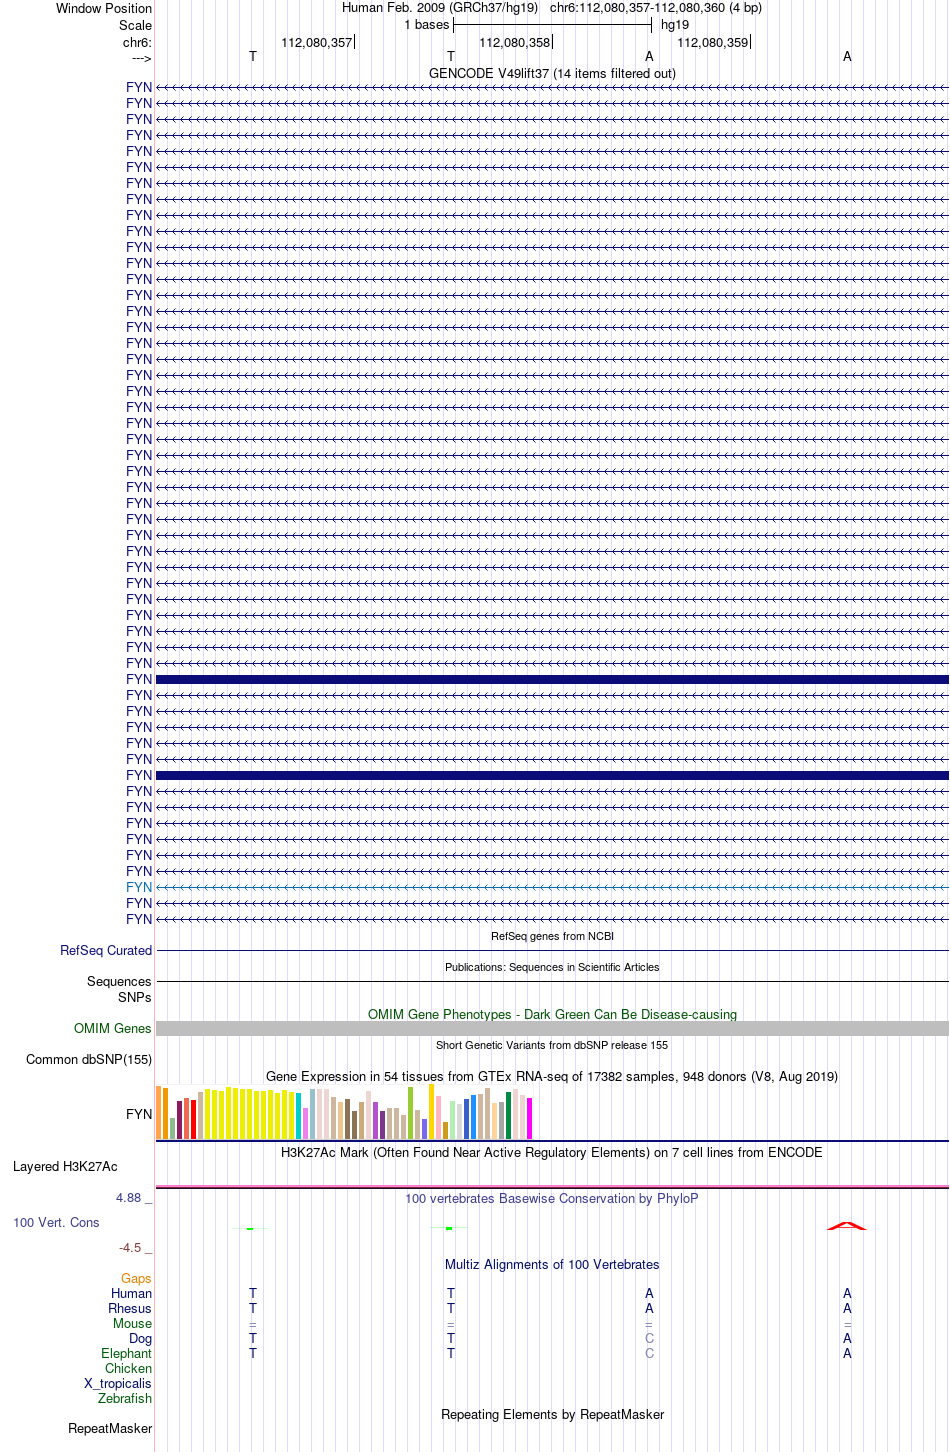Open the RepeatMasker track label
This screenshot has width=950, height=1452.
[110, 1428]
